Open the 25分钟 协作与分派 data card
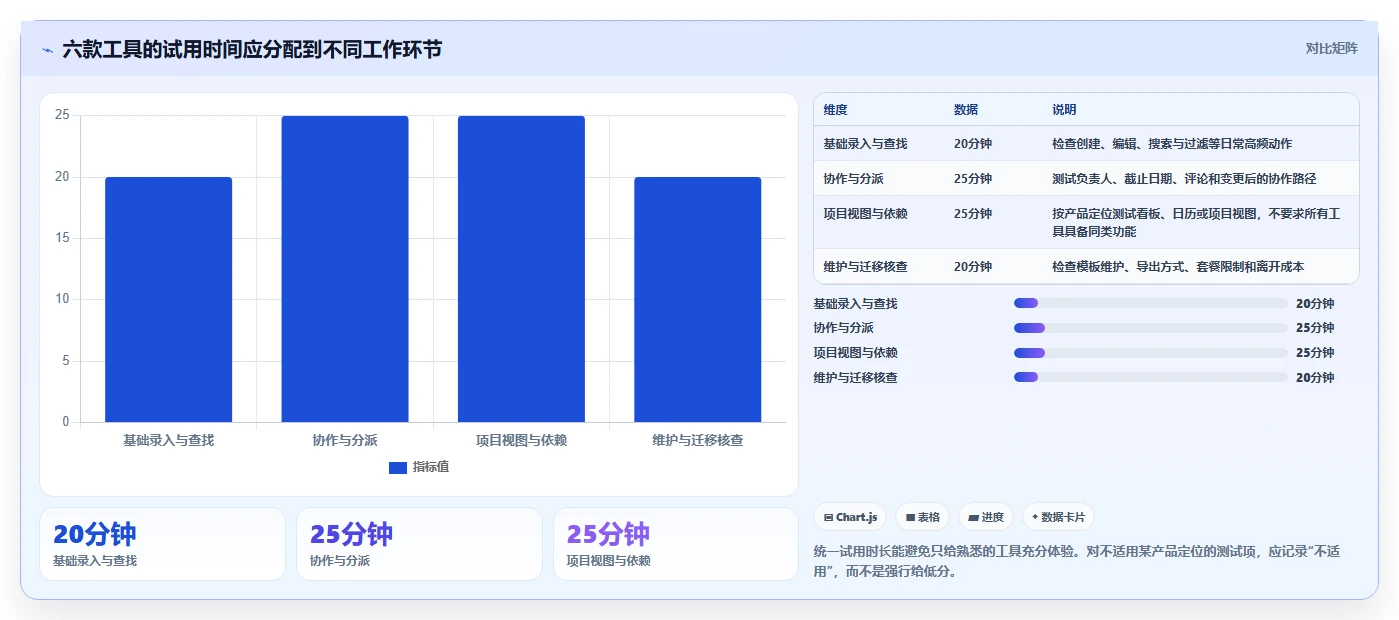This screenshot has width=1399, height=620. tap(419, 544)
